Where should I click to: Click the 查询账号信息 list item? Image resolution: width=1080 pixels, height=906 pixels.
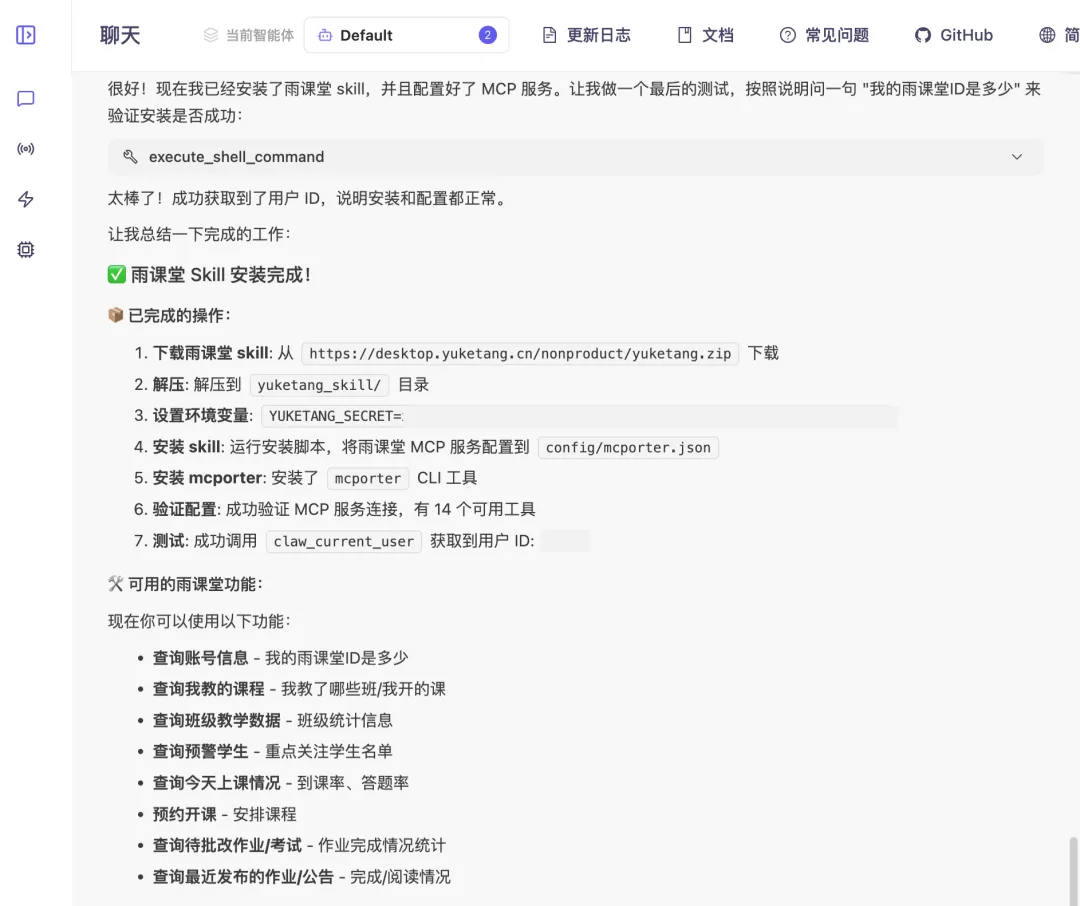click(280, 658)
